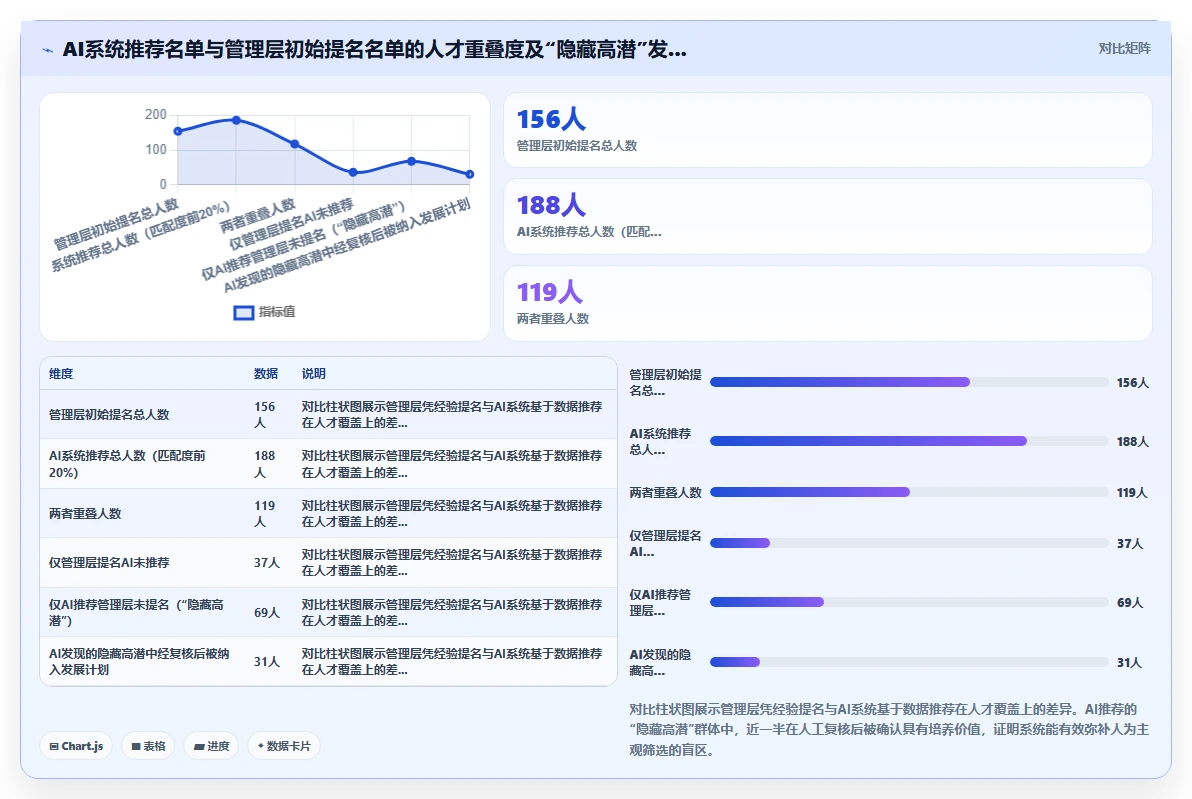Click the 37人 table cell

[267, 563]
